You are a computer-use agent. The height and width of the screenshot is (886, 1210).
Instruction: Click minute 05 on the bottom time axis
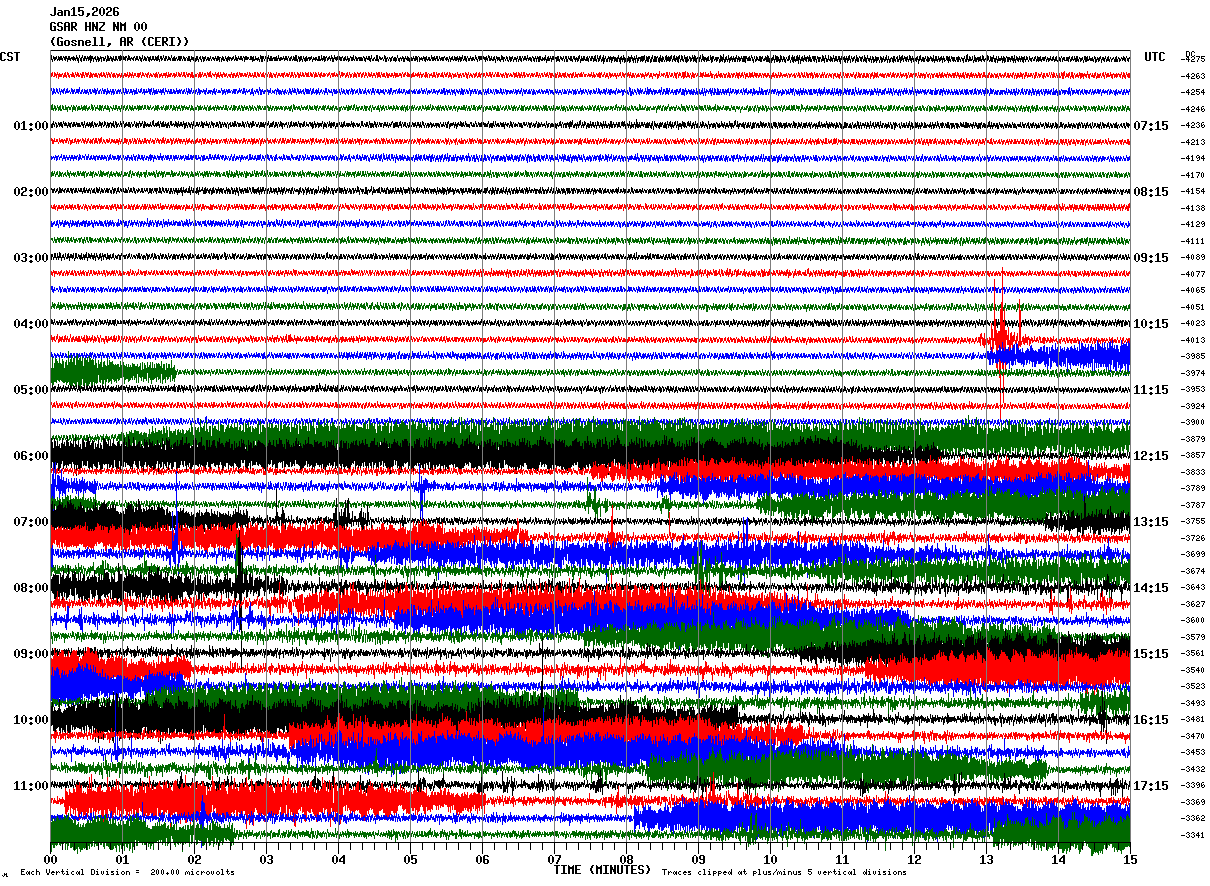point(410,859)
